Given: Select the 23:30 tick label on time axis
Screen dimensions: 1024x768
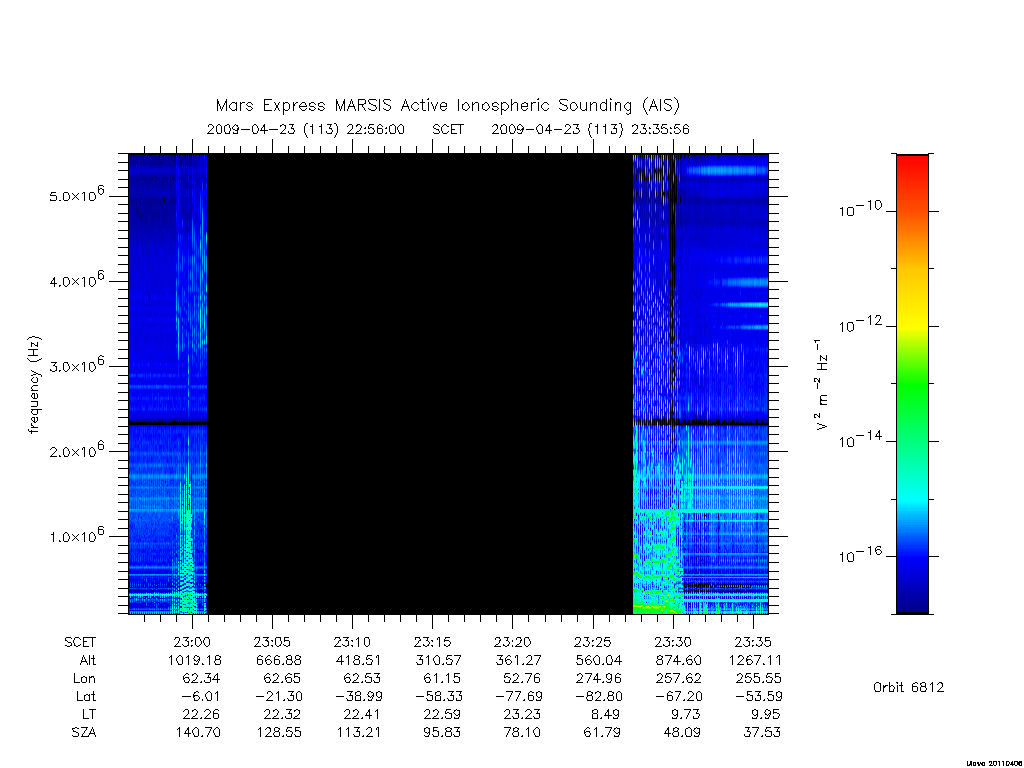Looking at the screenshot, I should coord(673,642).
